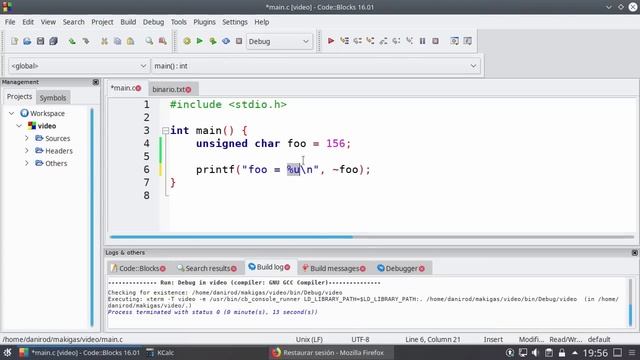640x360 pixels.
Task: Pause the debugger
Action: point(422,41)
